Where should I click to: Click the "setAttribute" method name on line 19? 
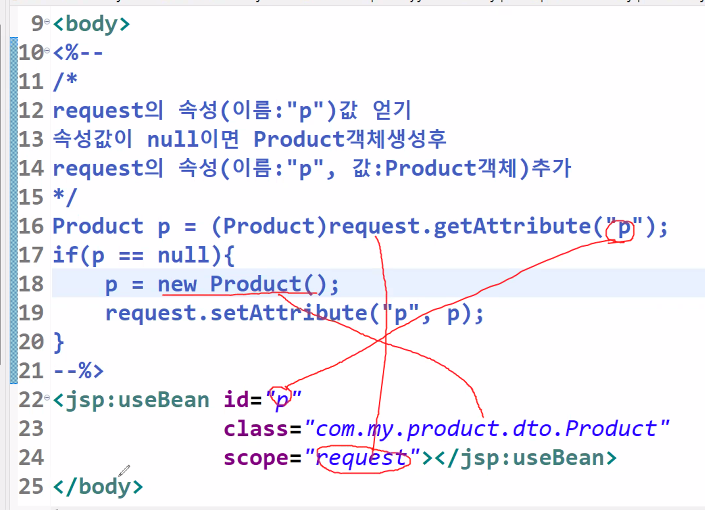point(289,313)
